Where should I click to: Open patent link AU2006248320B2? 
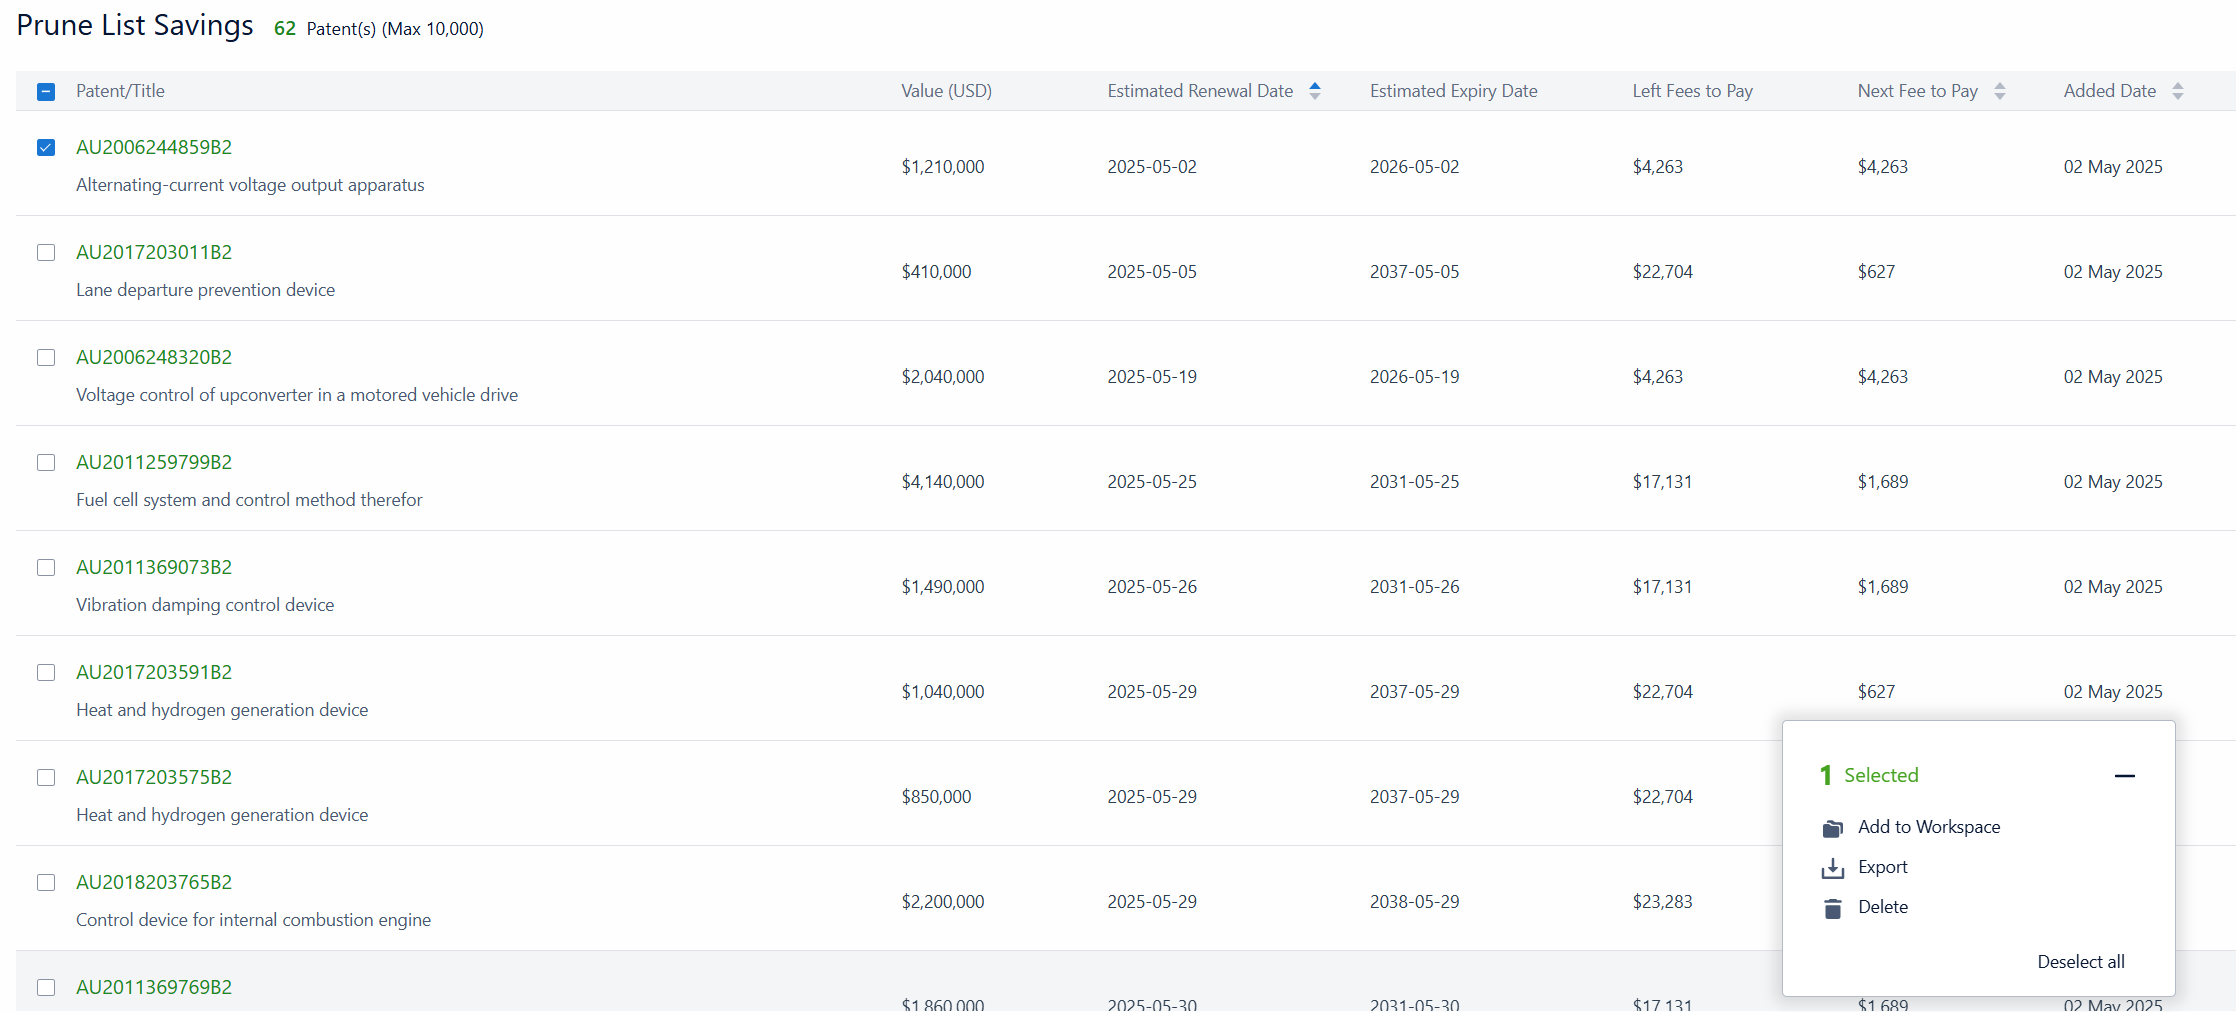(x=154, y=357)
